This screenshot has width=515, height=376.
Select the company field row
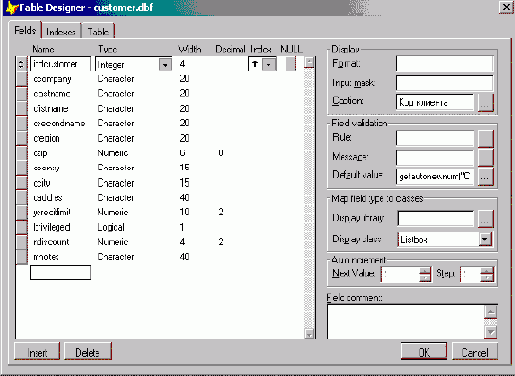(x=160, y=79)
